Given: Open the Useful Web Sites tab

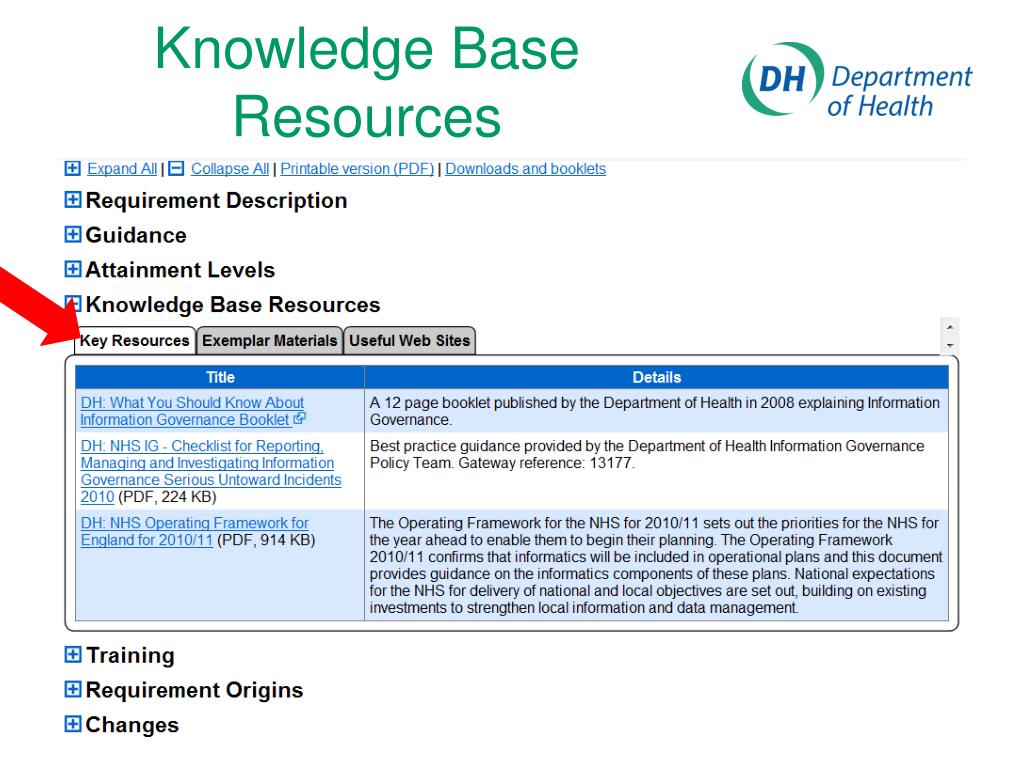Looking at the screenshot, I should [409, 341].
